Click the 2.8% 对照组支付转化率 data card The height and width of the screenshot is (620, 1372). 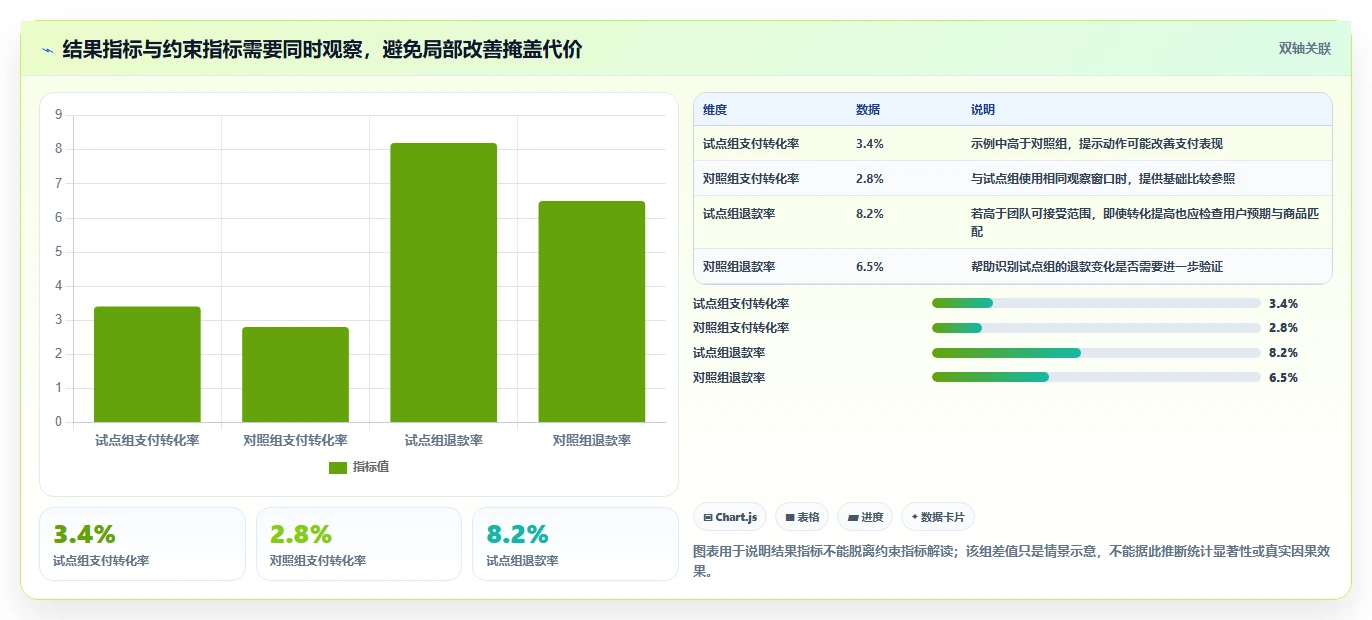click(x=359, y=544)
